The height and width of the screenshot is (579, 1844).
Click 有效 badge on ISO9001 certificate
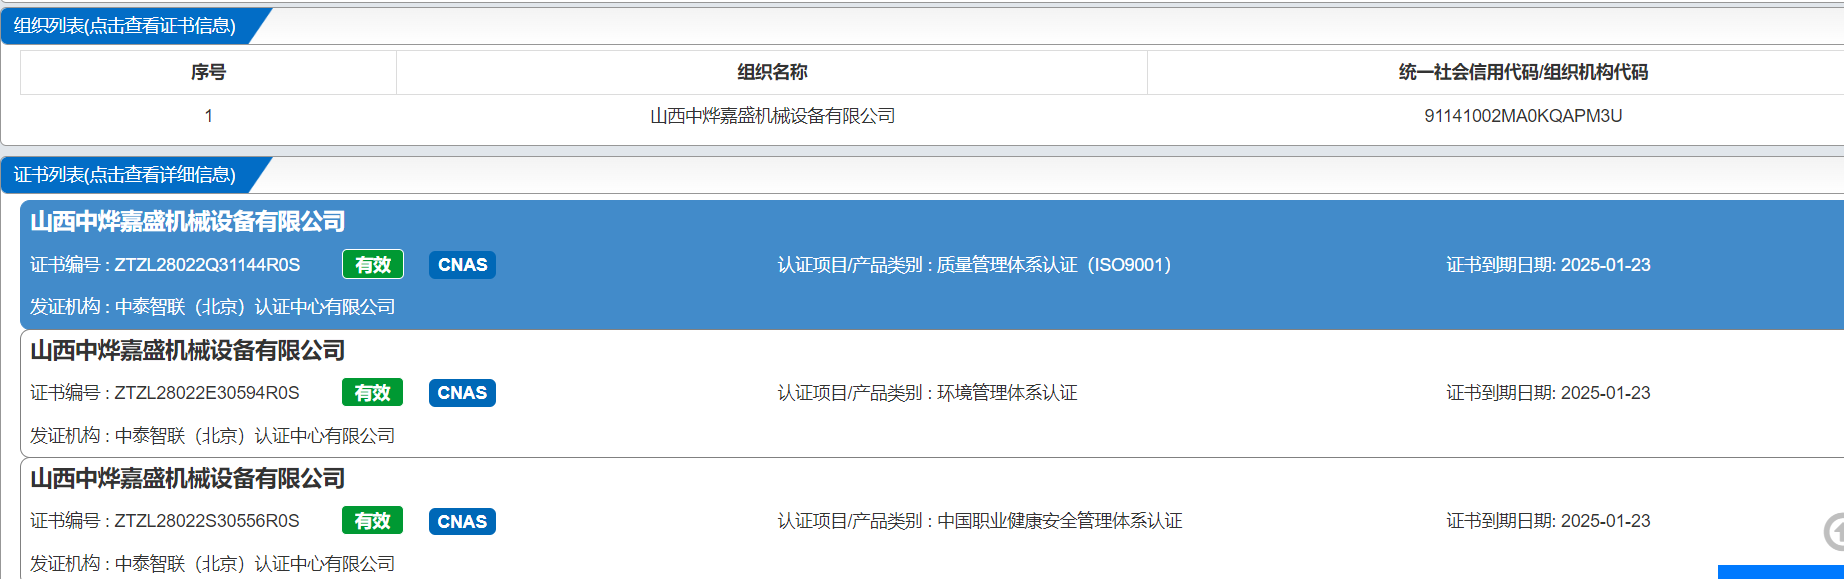click(x=373, y=264)
